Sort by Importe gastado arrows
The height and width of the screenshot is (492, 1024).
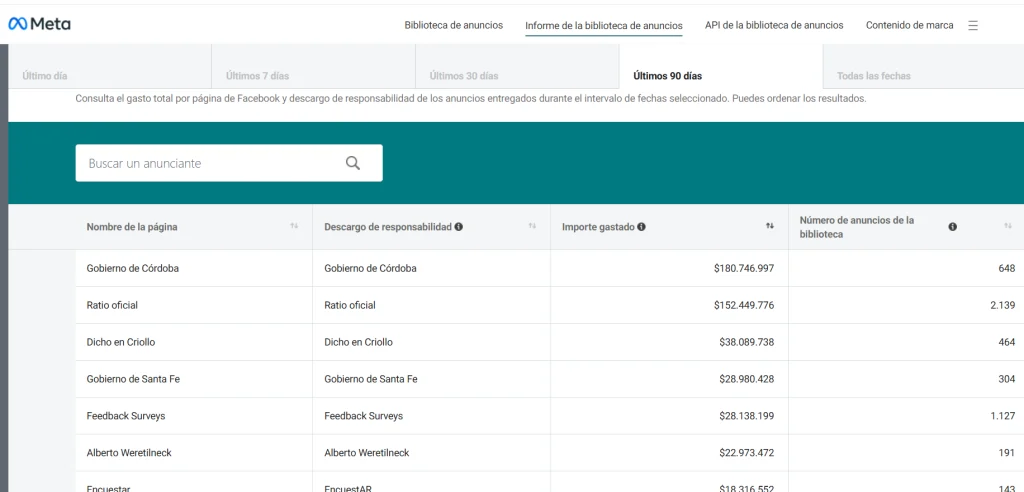[x=769, y=227]
